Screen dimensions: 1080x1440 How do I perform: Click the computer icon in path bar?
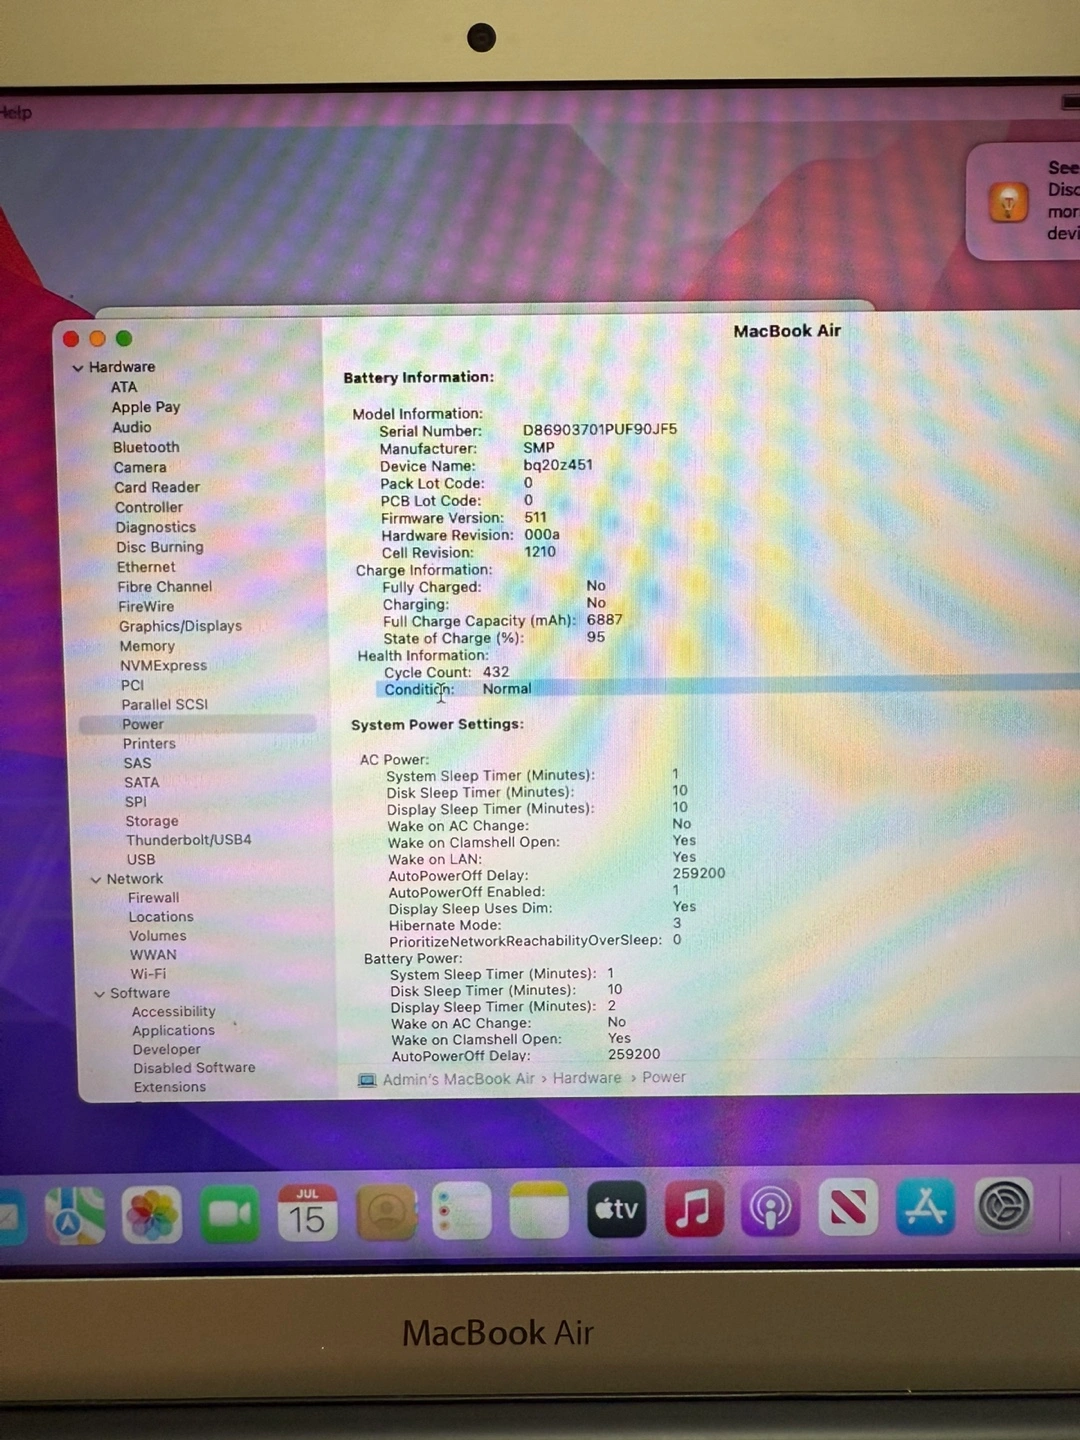367,1080
